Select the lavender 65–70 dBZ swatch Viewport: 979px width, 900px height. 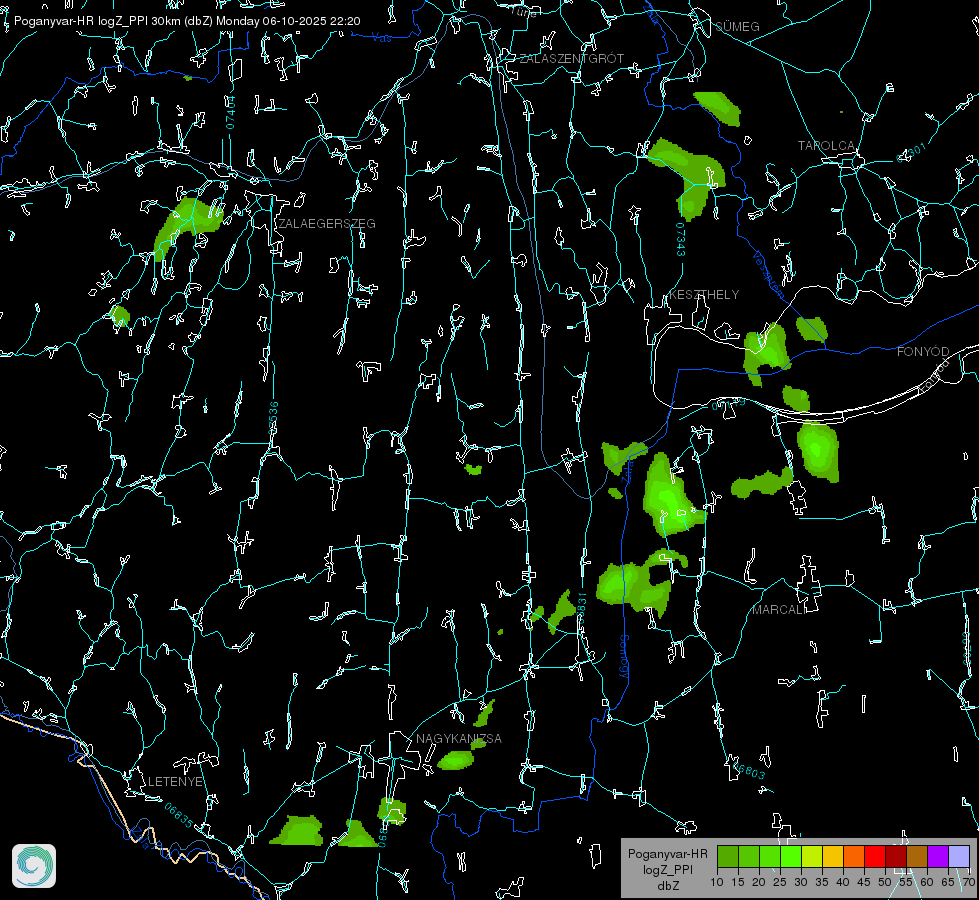coord(958,856)
